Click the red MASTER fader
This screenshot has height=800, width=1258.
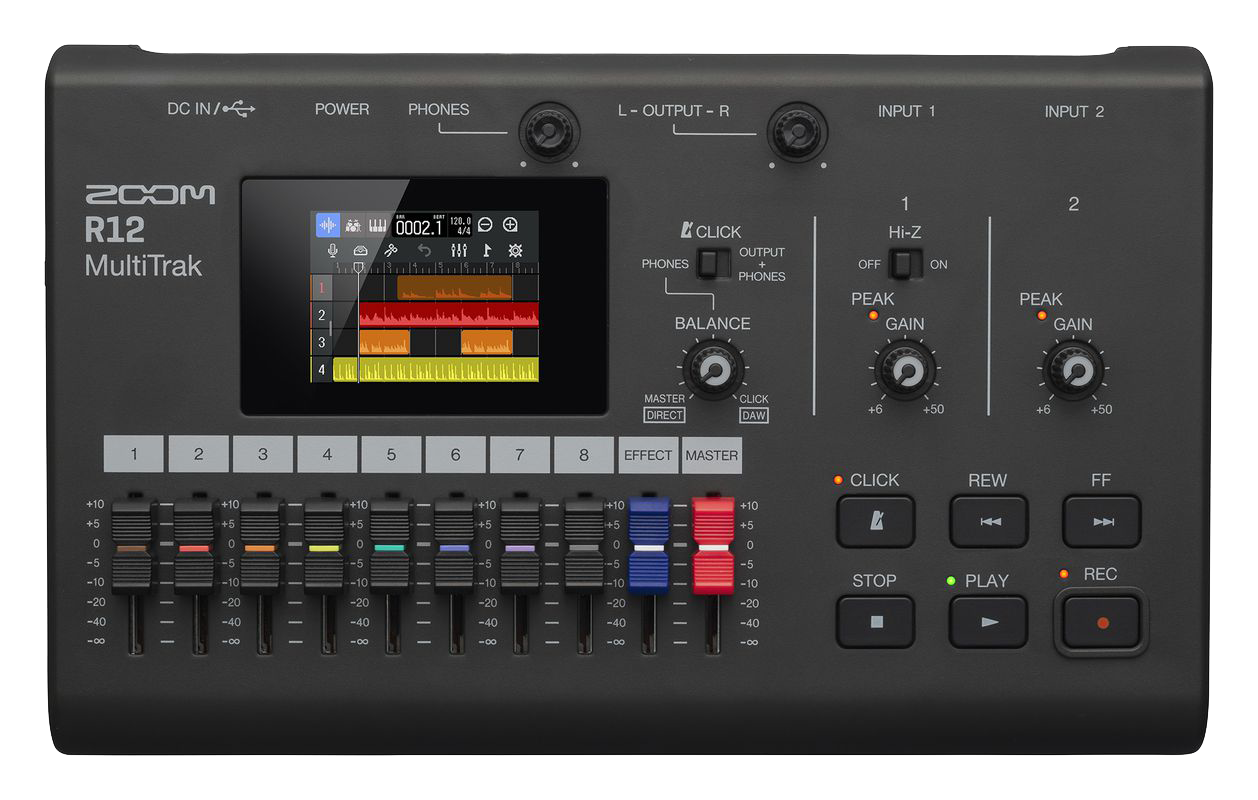pyautogui.click(x=713, y=546)
